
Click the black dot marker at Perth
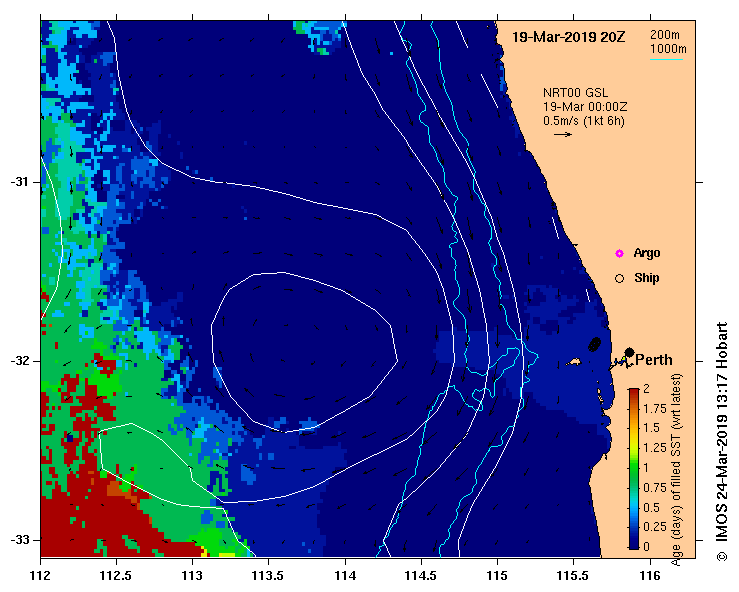[629, 352]
